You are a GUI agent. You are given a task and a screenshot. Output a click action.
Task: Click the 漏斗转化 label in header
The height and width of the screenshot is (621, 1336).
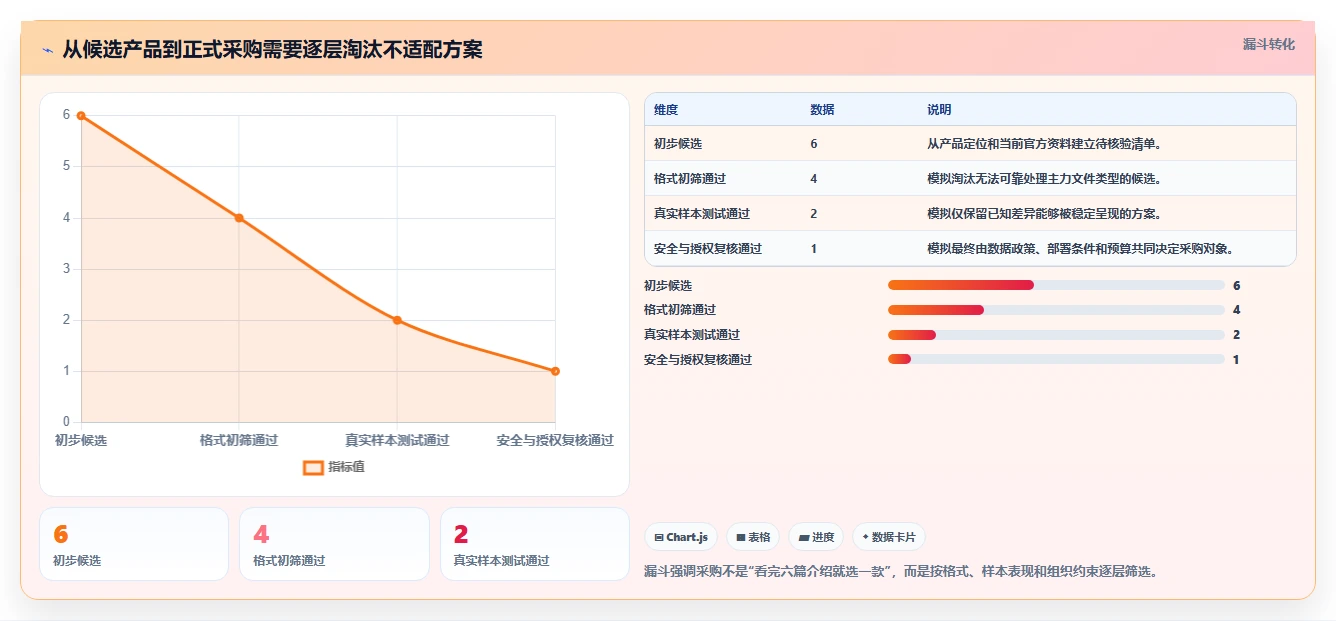[x=1268, y=44]
